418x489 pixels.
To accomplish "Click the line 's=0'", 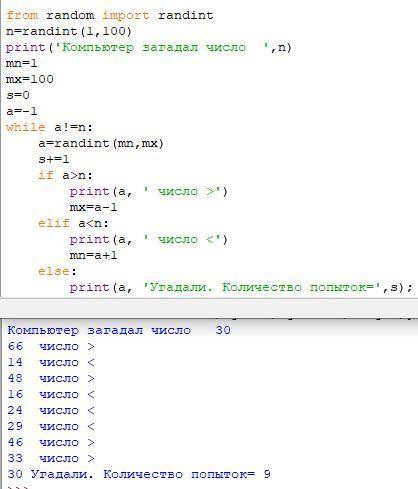I will coord(18,95).
